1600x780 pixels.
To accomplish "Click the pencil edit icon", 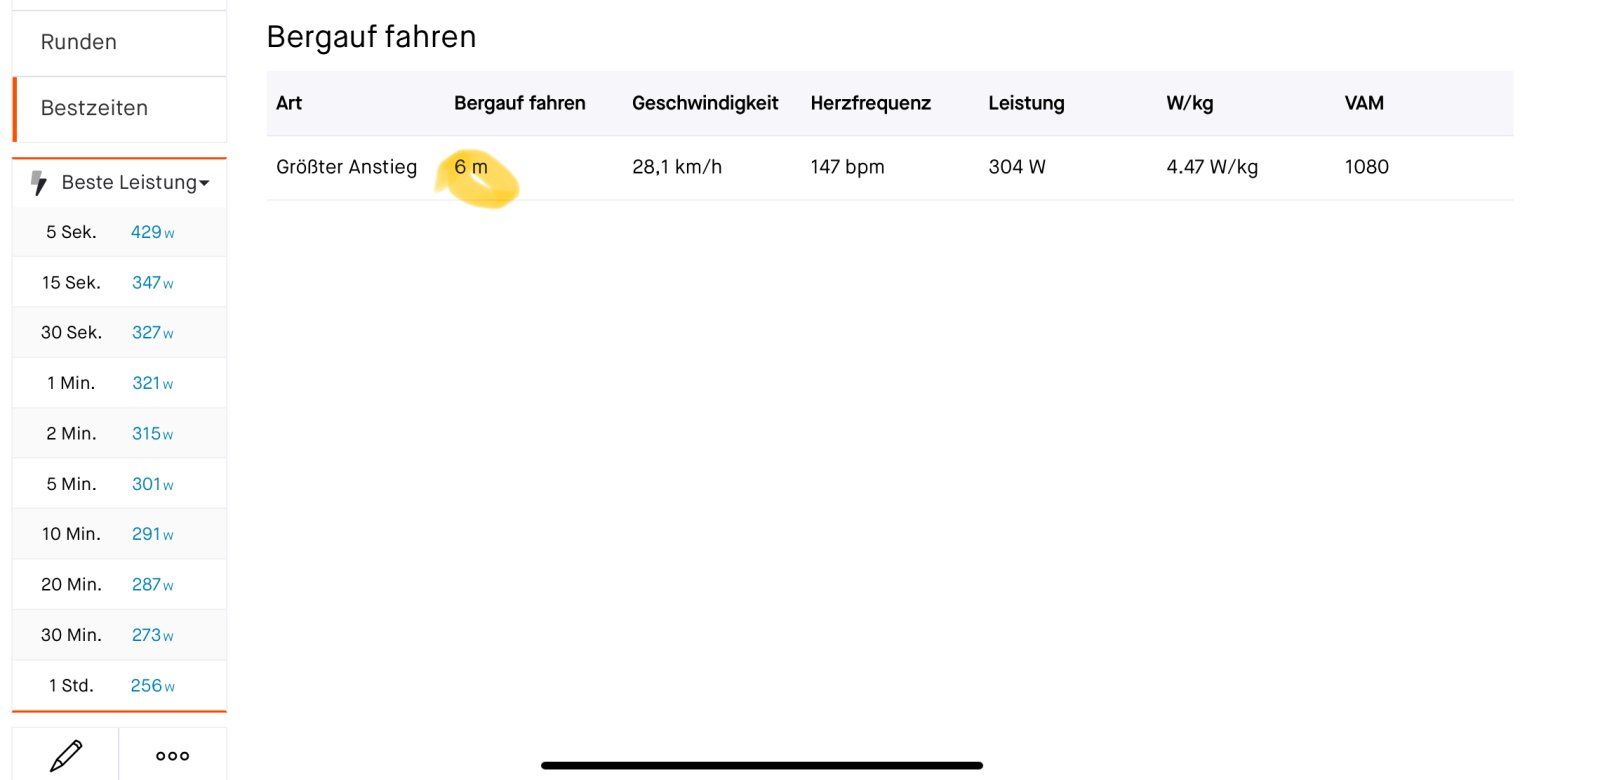I will click(x=66, y=755).
